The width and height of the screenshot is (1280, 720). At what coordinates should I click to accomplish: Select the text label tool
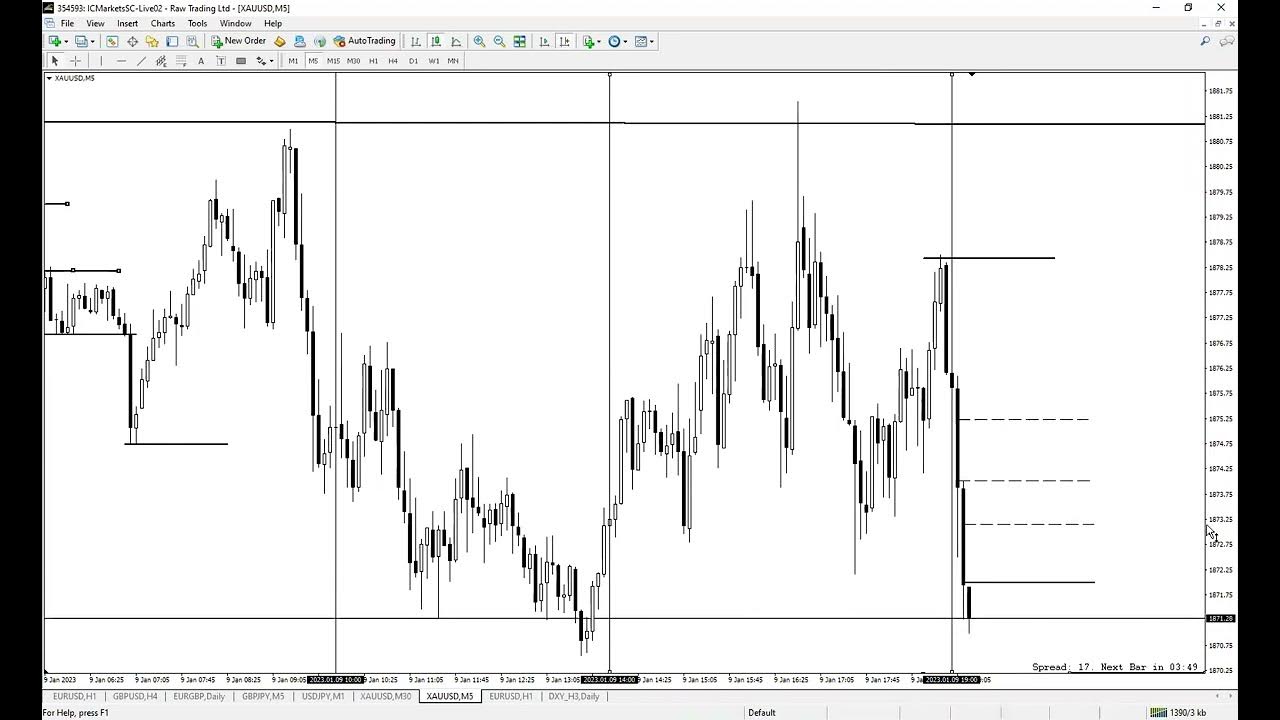pyautogui.click(x=221, y=61)
